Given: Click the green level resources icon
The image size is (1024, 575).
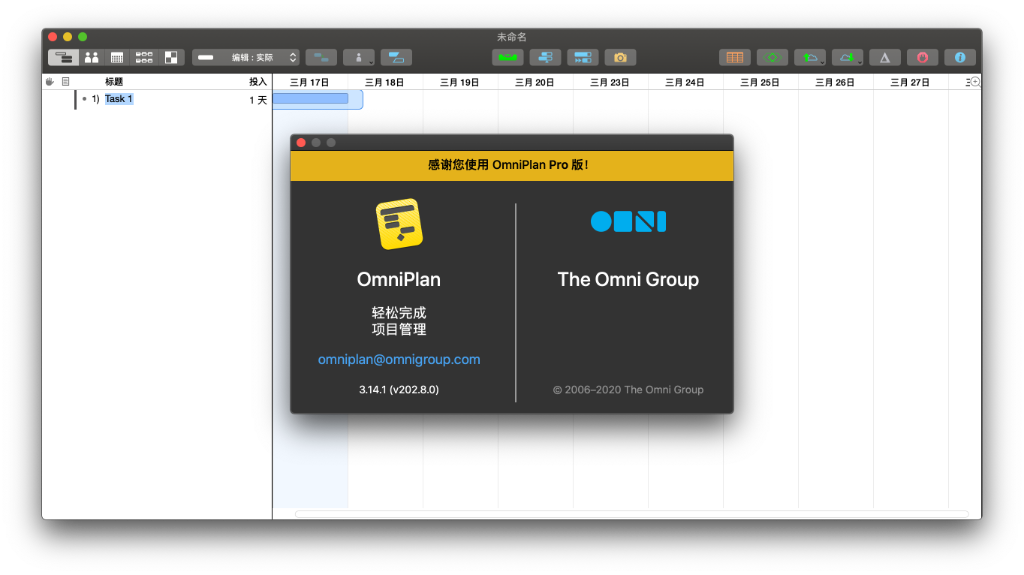Looking at the screenshot, I should point(507,58).
